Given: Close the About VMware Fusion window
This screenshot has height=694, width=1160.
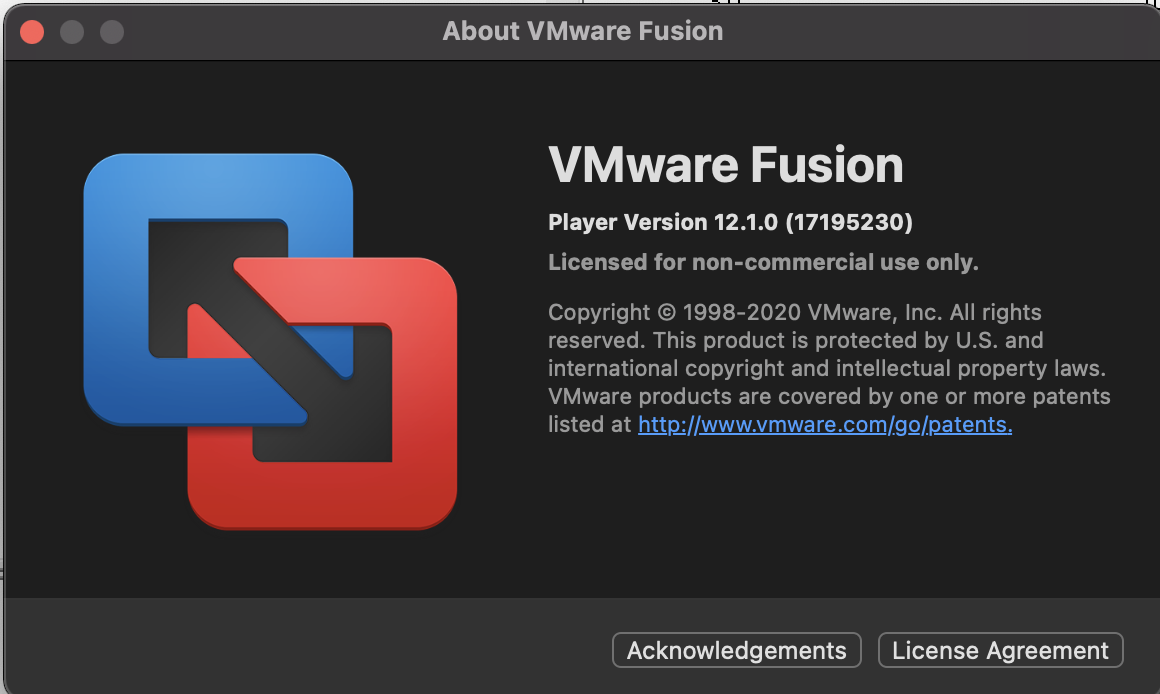Looking at the screenshot, I should pyautogui.click(x=32, y=32).
